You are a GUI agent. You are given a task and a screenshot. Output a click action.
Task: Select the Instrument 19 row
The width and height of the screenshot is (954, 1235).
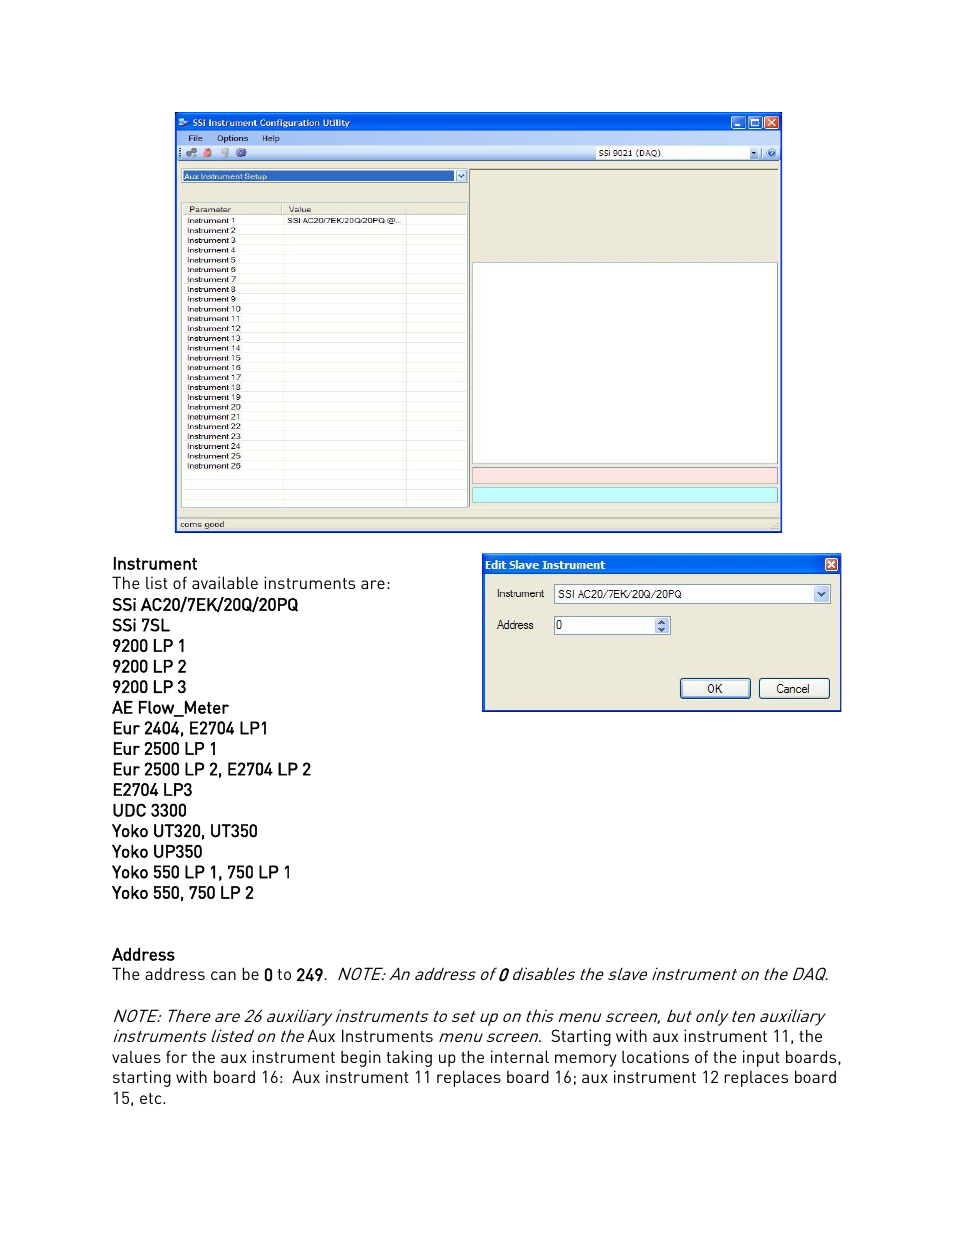324,397
